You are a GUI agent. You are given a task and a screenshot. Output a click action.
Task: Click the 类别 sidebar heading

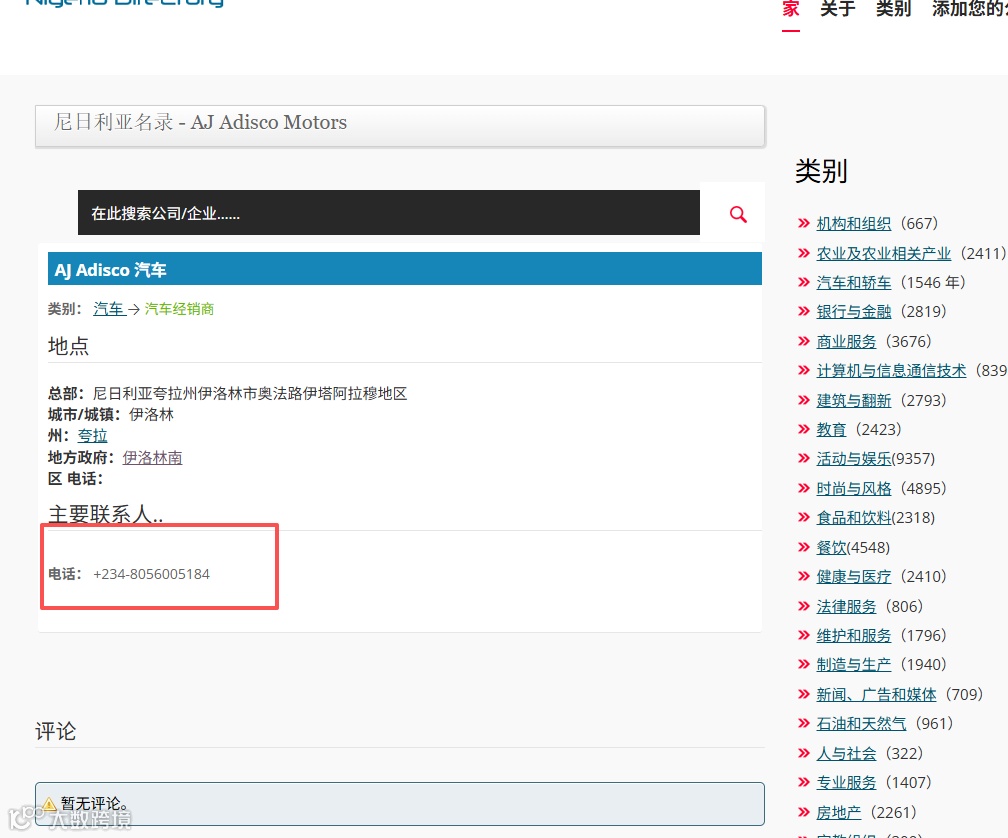822,172
